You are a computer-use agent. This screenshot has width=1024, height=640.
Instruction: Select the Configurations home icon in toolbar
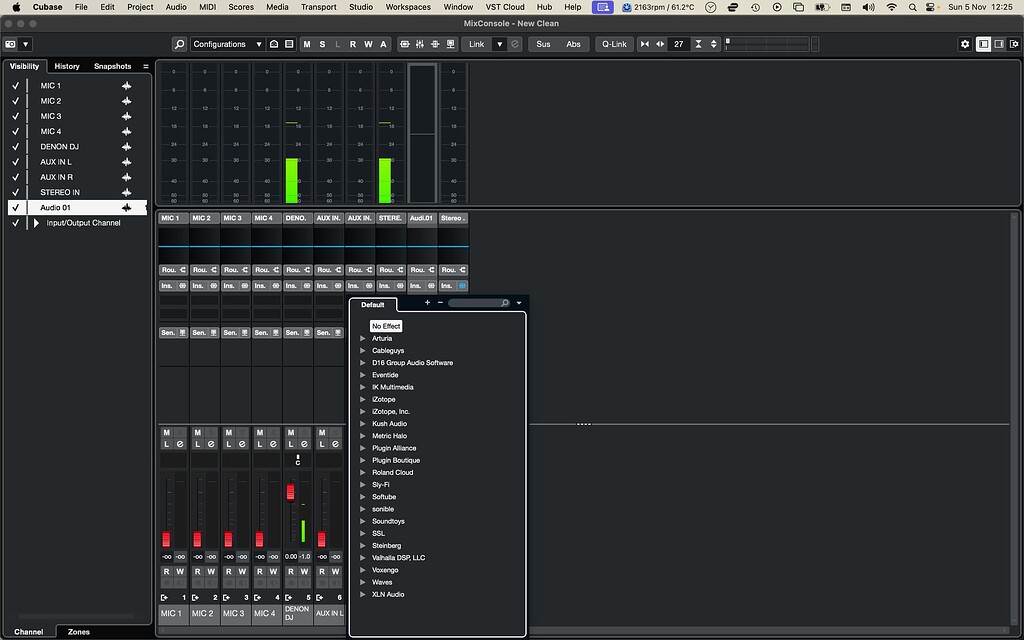(275, 44)
